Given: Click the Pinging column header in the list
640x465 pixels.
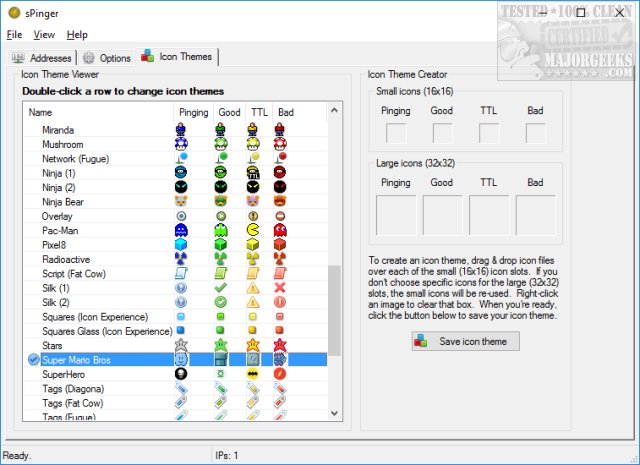Looking at the screenshot, I should pyautogui.click(x=193, y=112).
